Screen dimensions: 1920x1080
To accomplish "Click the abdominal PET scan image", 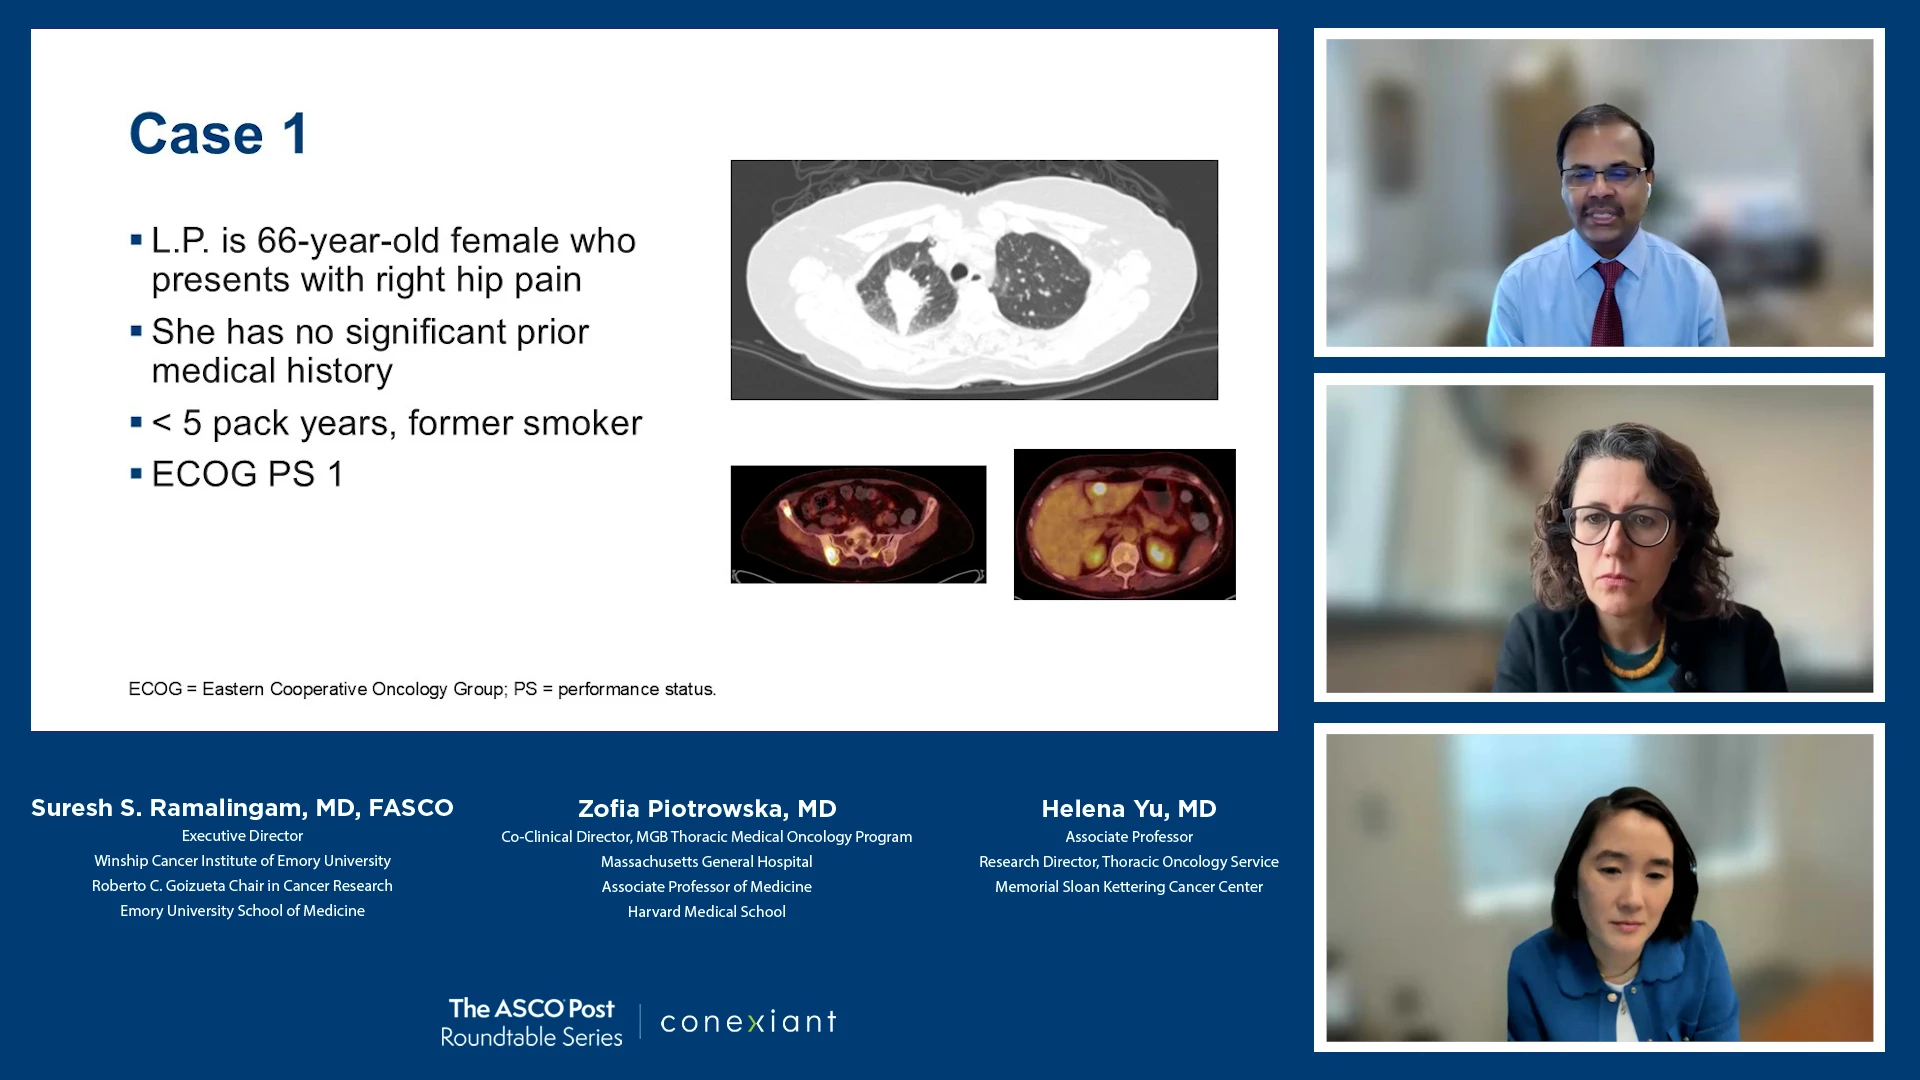I will (x=1124, y=524).
